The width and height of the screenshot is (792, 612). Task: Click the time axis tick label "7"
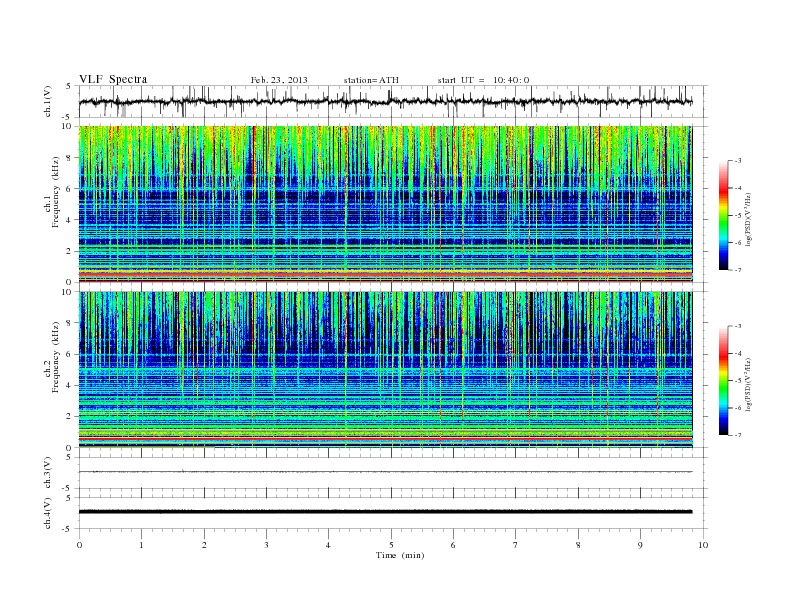point(515,545)
